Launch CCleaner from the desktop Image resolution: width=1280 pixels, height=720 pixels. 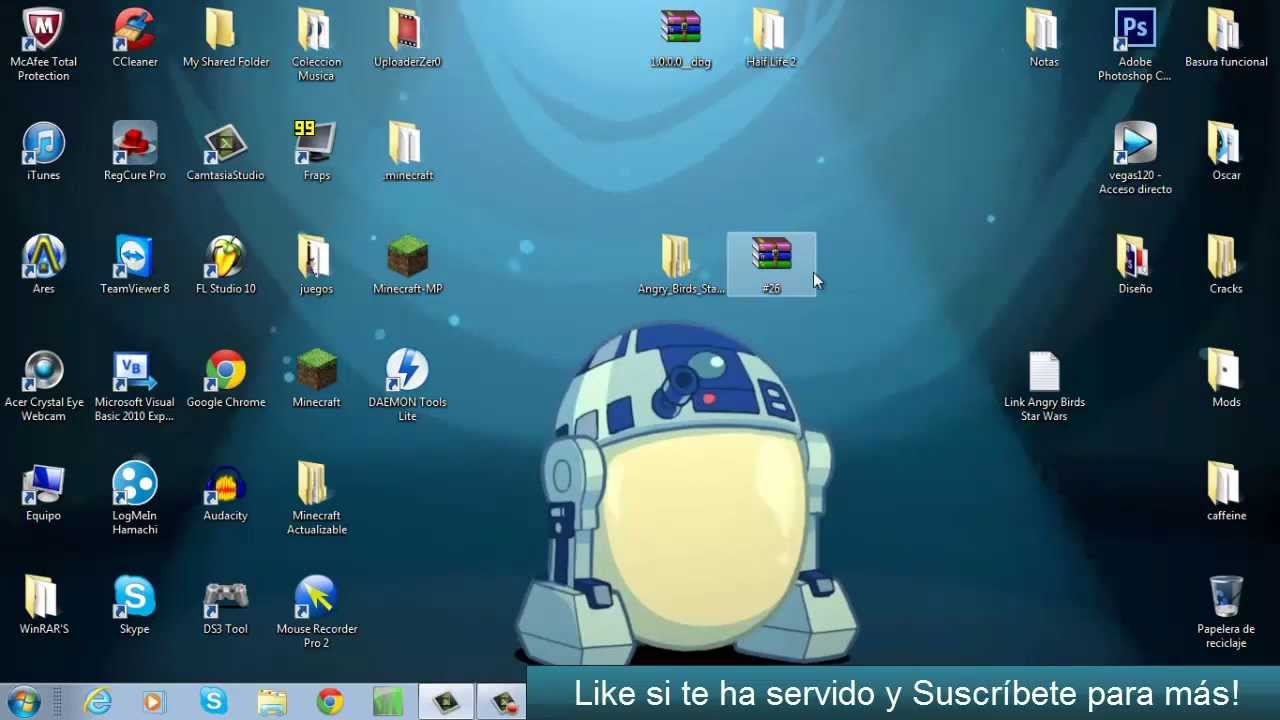click(135, 38)
